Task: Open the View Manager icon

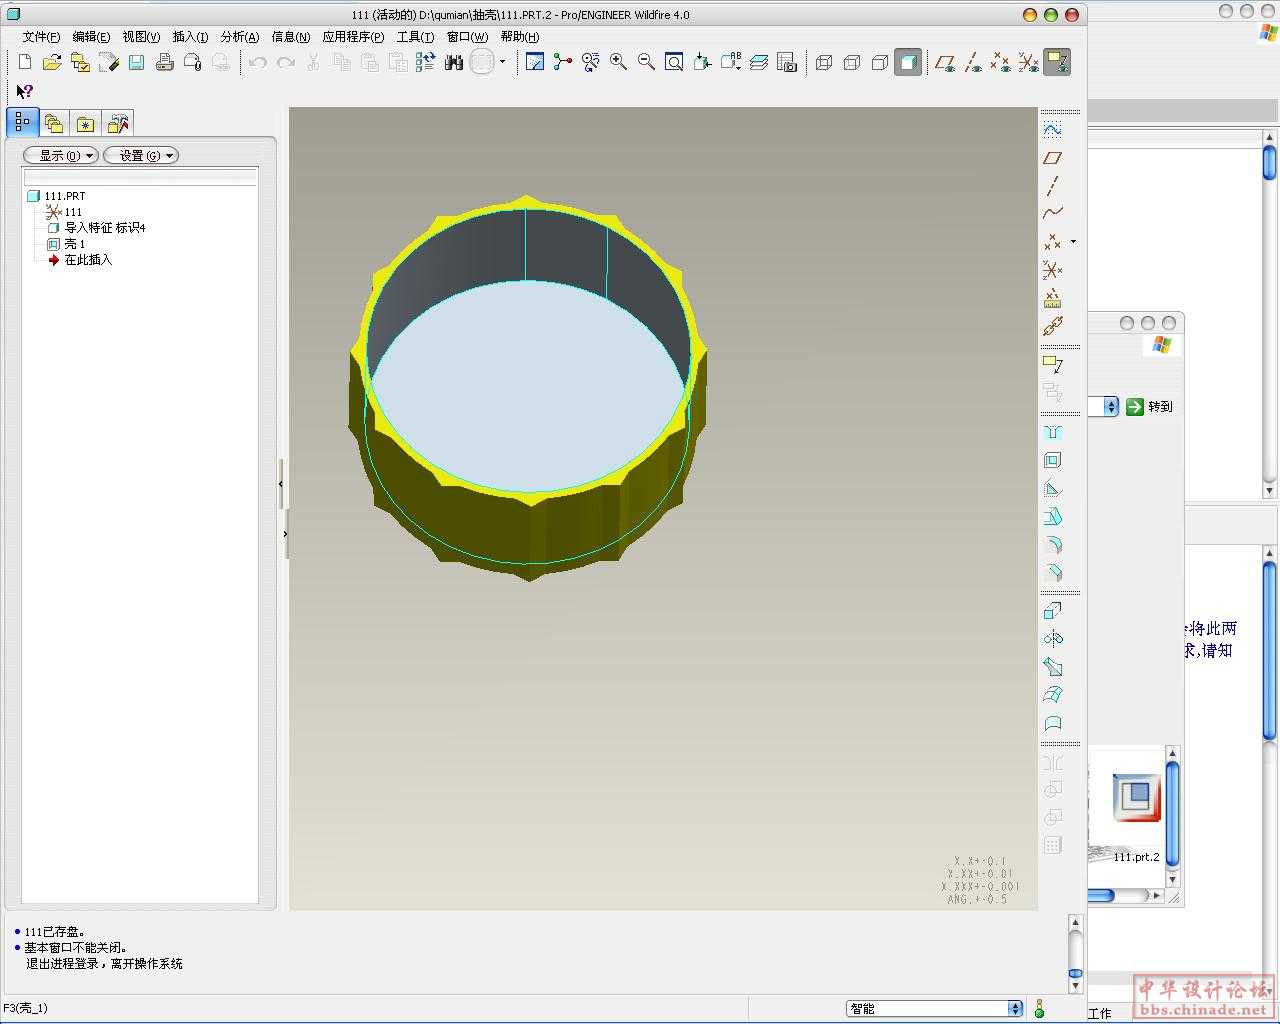Action: coord(787,62)
